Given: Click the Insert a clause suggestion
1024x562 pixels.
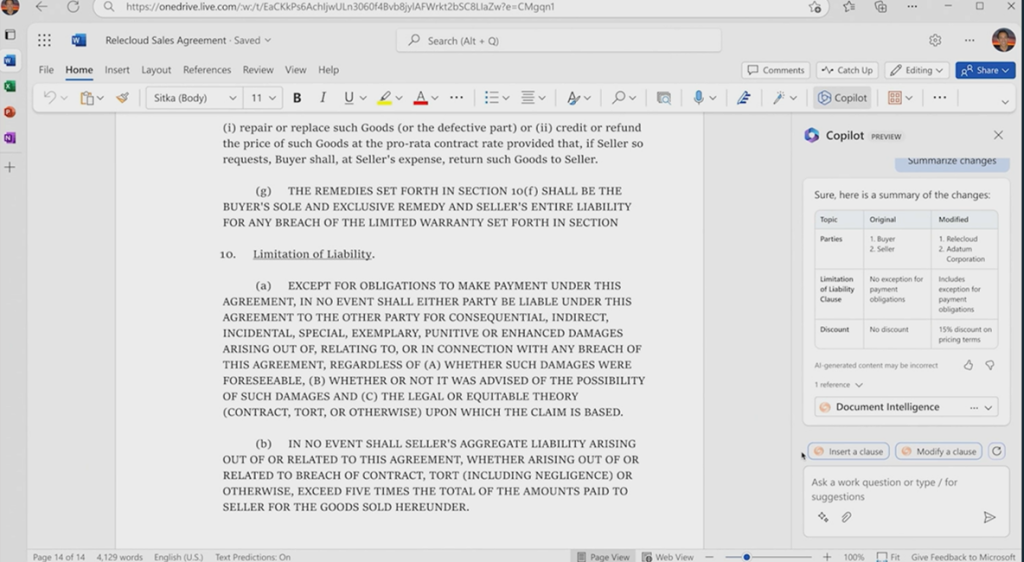Looking at the screenshot, I should tap(848, 451).
